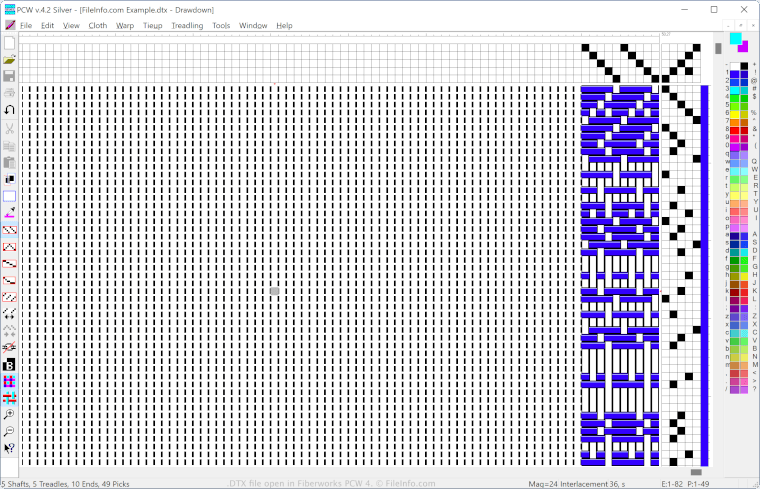Expand the Warp menu
760x489 pixels.
[125, 25]
